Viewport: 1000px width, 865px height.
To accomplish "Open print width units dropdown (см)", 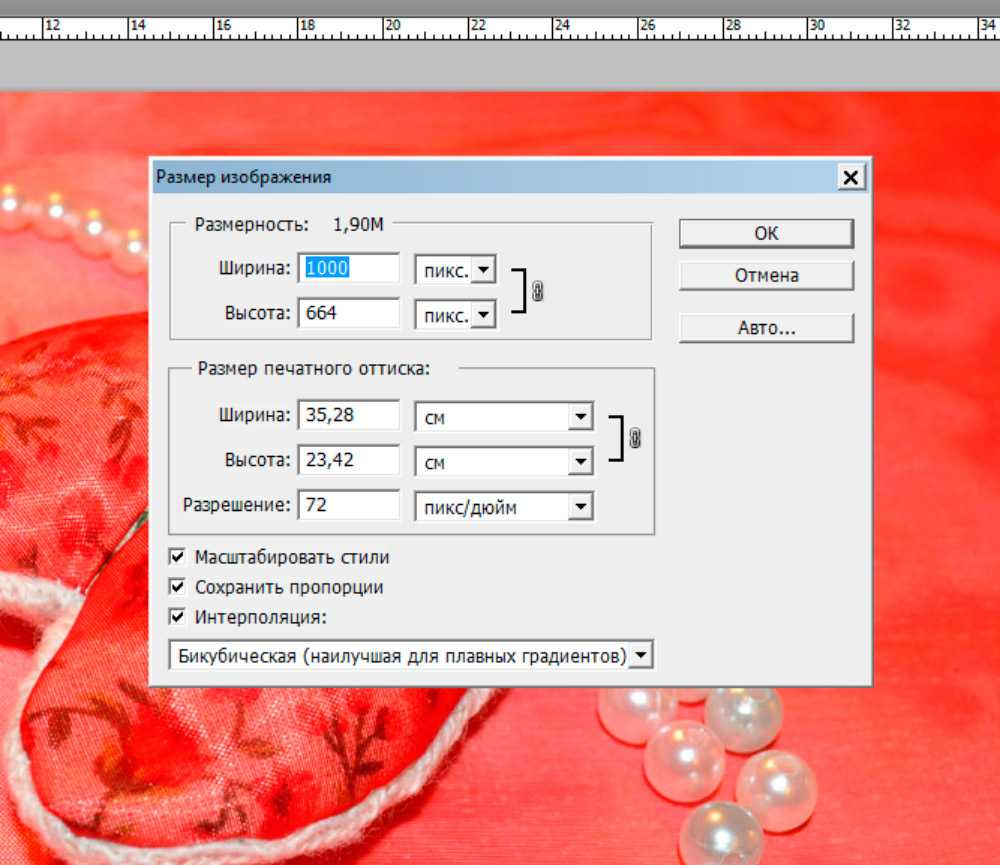I will (504, 417).
